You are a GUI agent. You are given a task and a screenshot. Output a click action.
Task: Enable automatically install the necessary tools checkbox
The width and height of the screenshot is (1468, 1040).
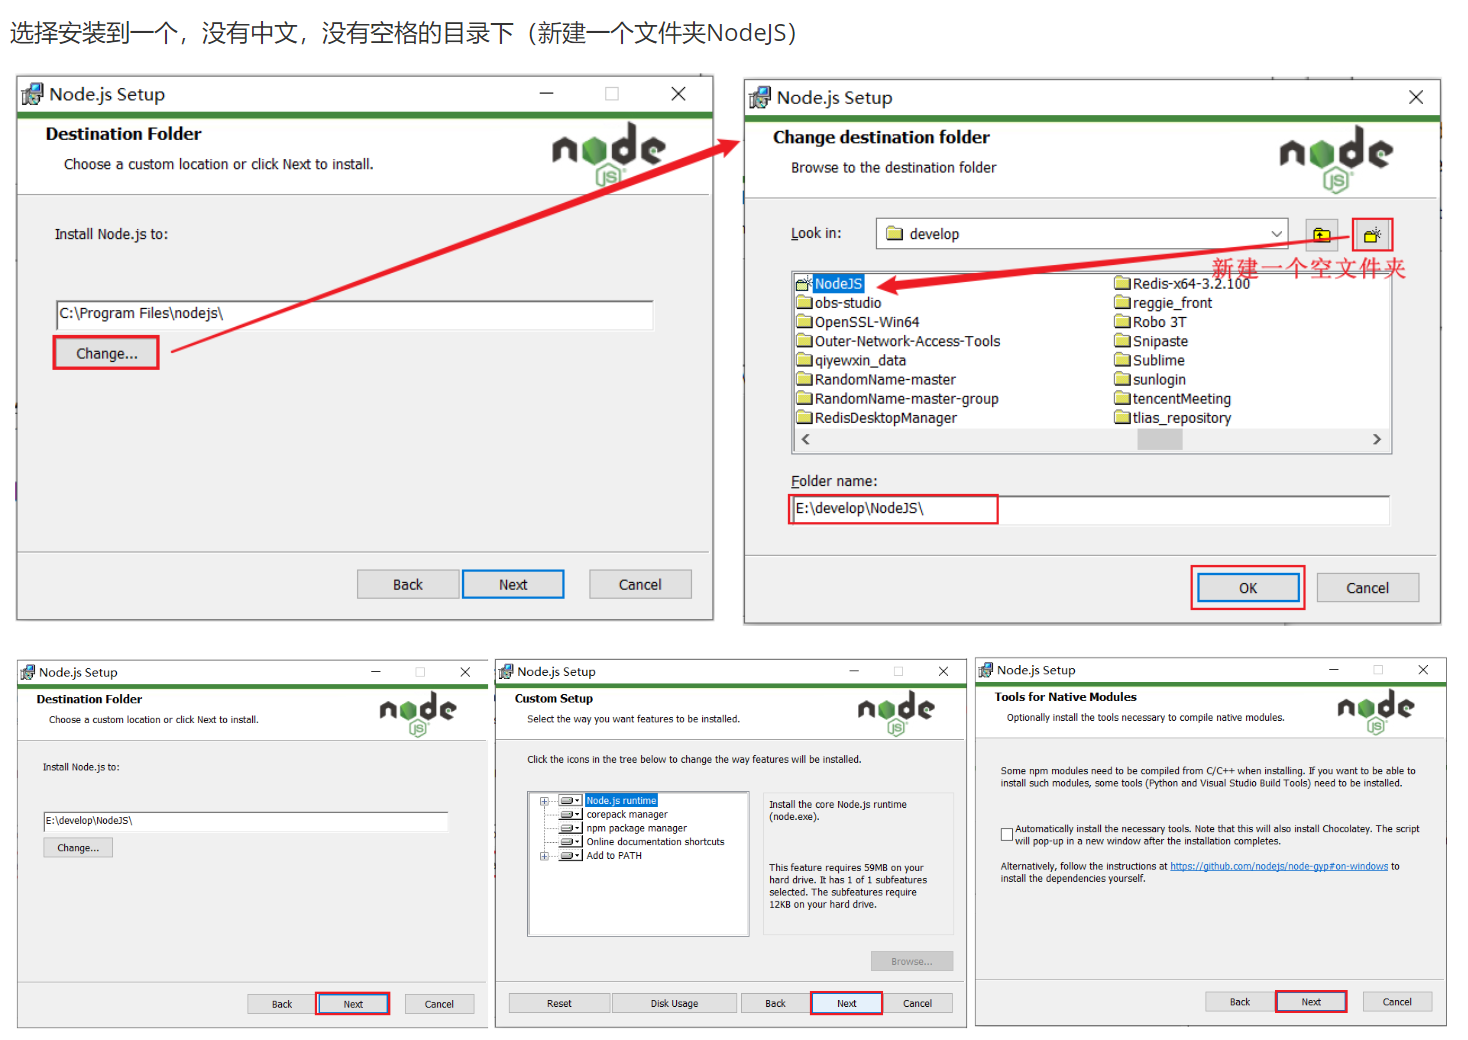coord(1007,834)
